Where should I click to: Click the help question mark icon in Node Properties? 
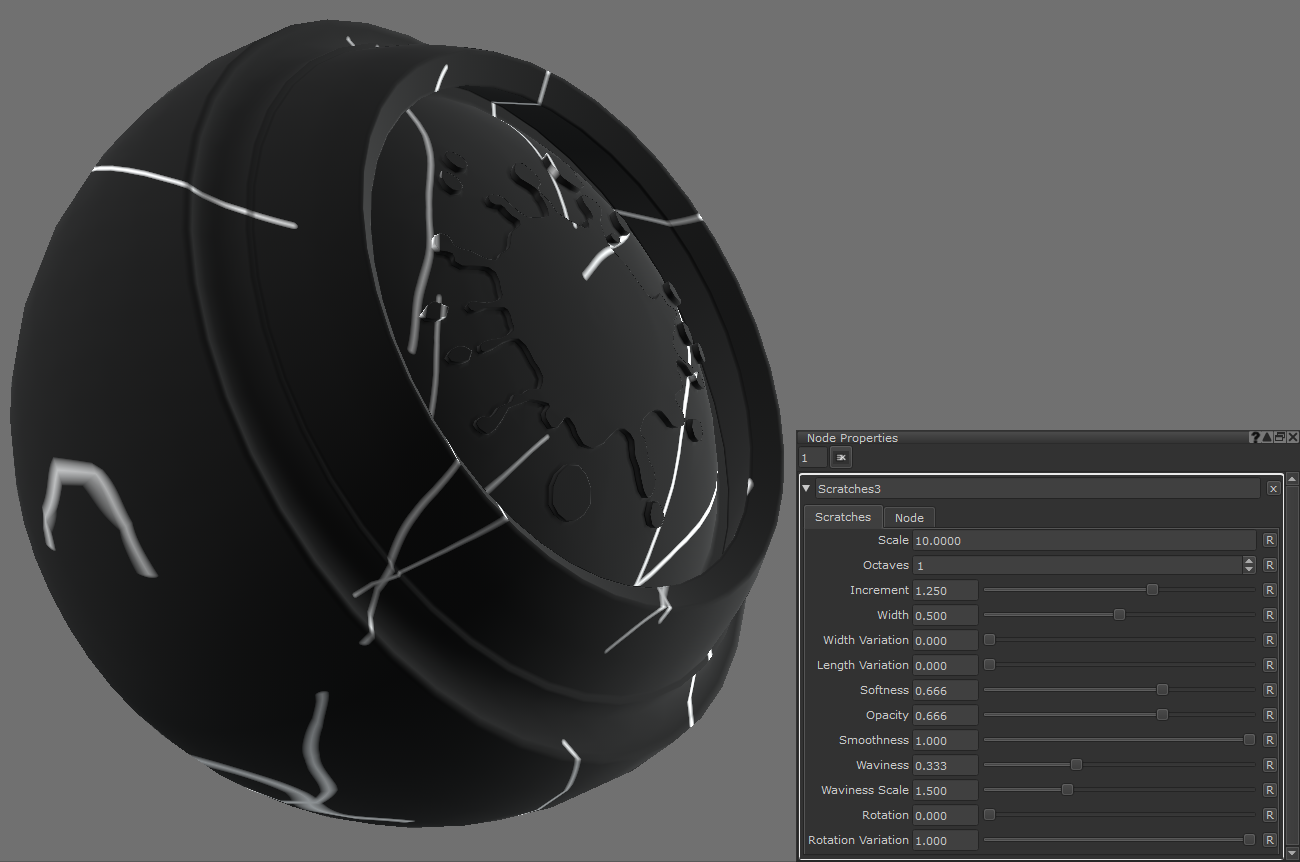coord(1255,438)
